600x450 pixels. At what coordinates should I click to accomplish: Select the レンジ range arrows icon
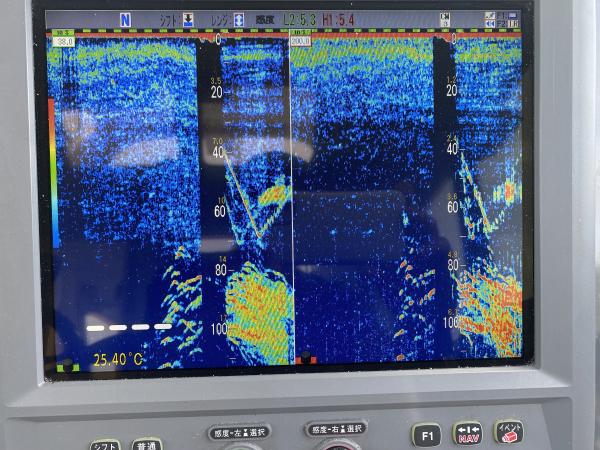point(239,20)
